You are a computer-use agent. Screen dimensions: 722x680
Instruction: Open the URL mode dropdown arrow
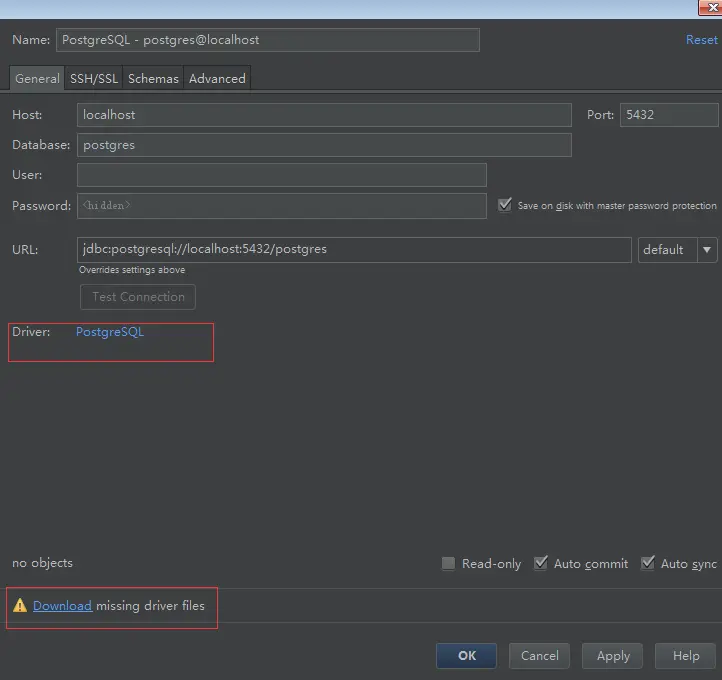tap(707, 250)
